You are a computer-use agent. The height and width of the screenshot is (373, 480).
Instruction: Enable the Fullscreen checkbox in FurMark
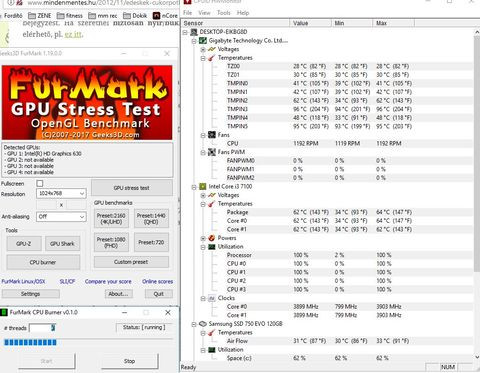(40, 183)
